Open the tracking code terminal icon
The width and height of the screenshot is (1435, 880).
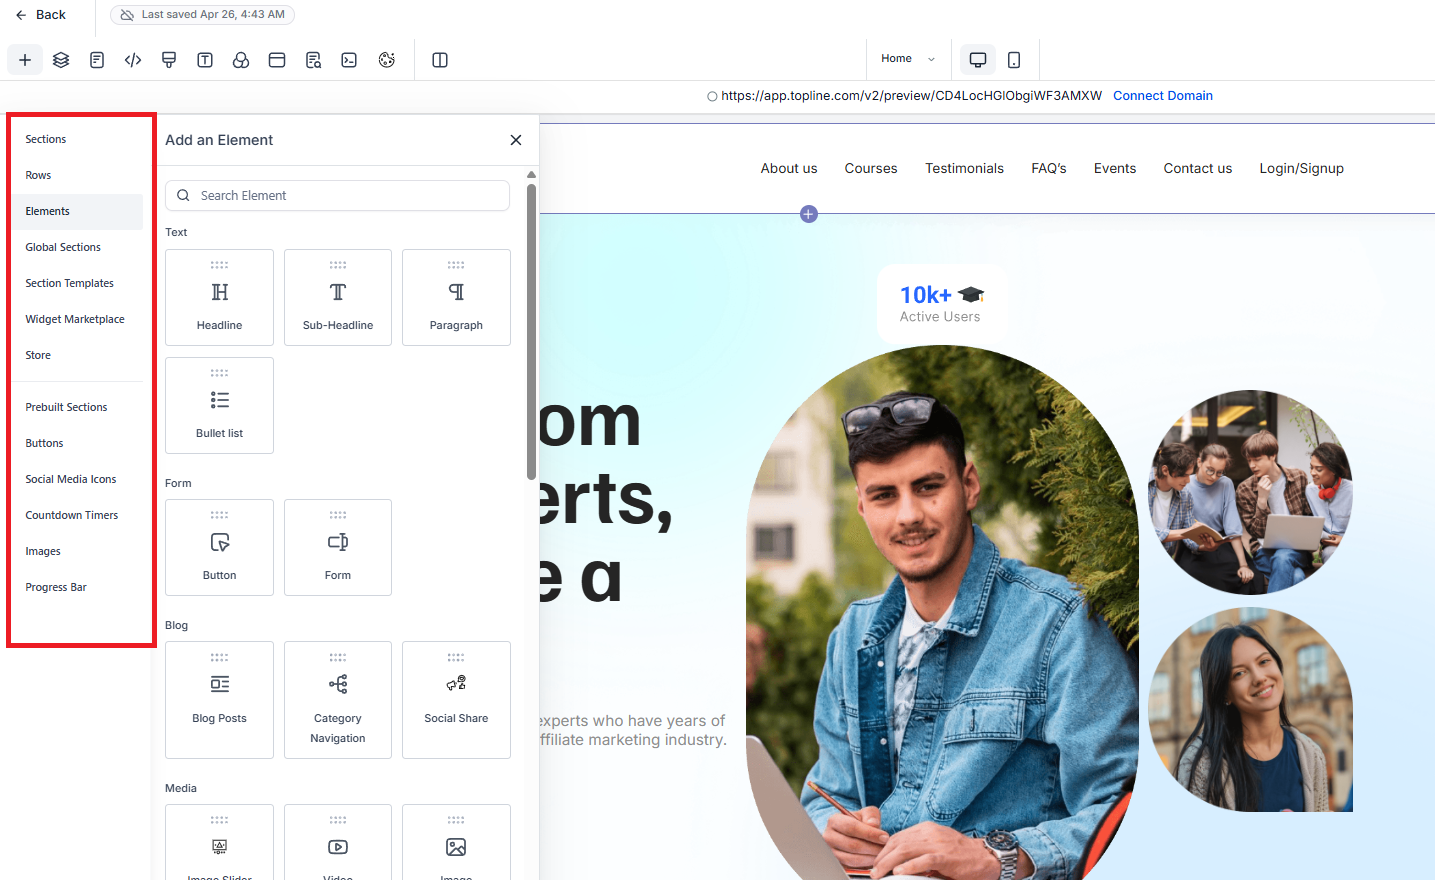pos(349,60)
